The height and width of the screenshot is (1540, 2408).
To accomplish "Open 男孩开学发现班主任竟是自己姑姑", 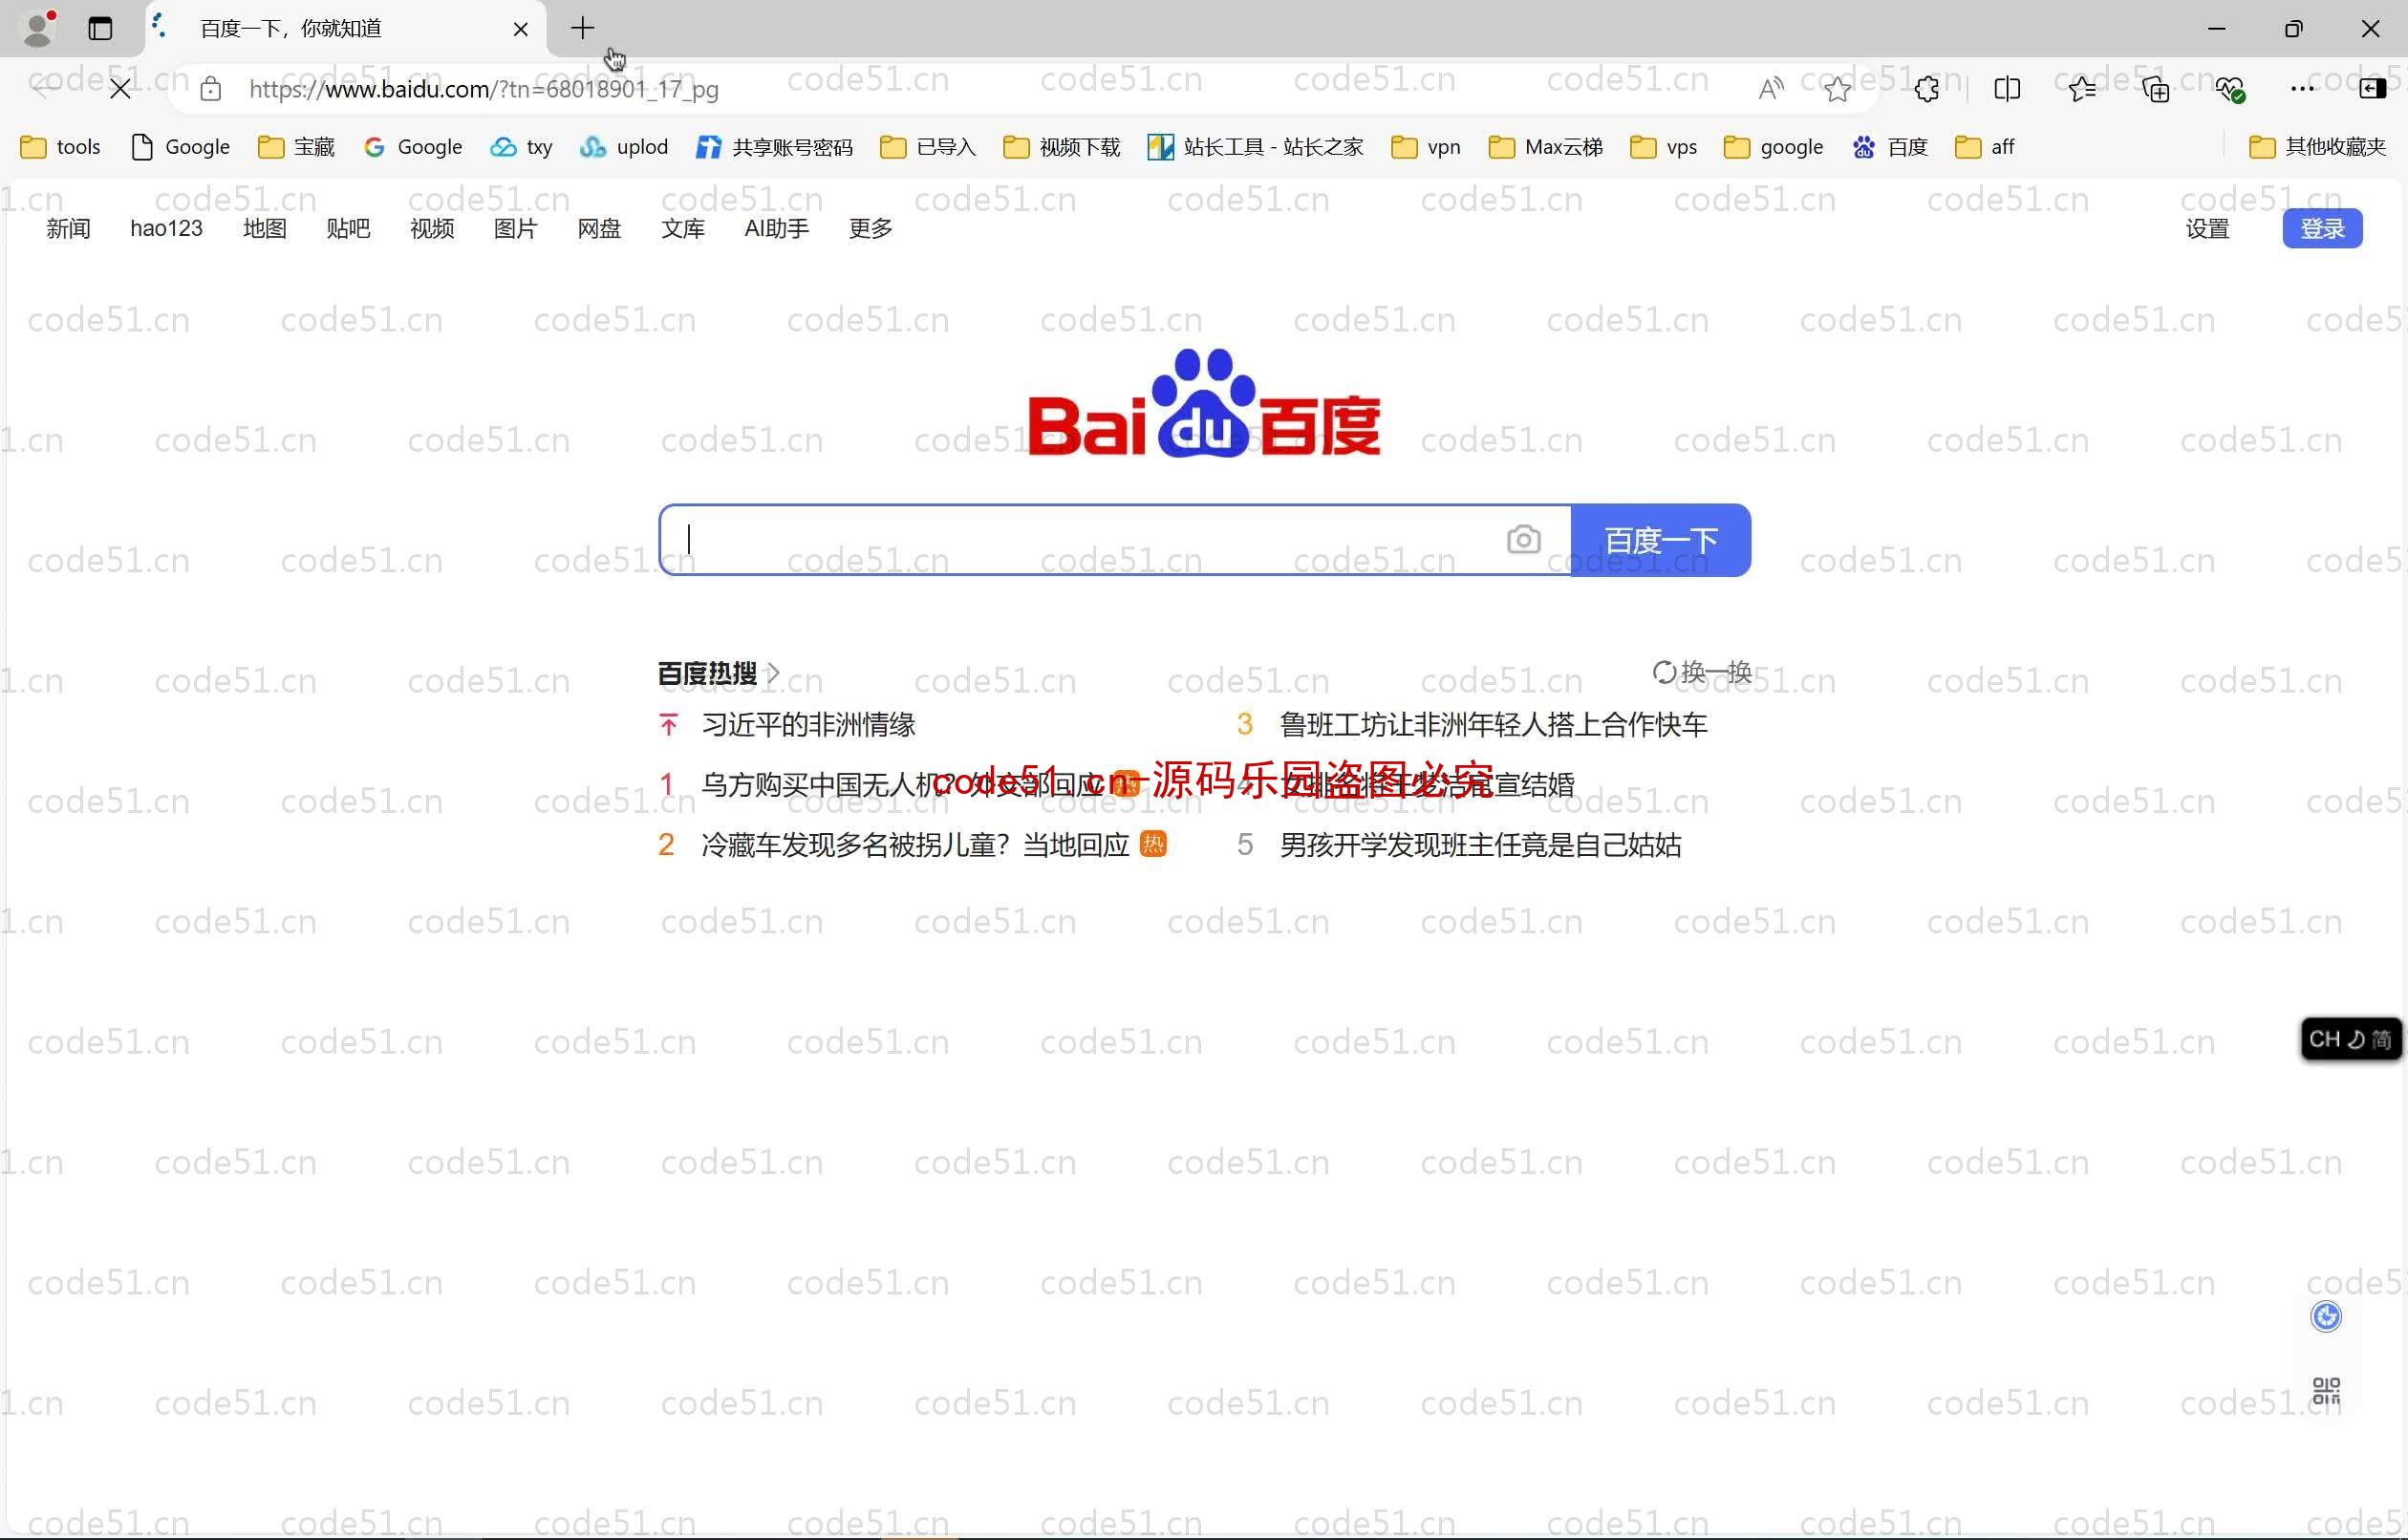I will (x=1480, y=845).
